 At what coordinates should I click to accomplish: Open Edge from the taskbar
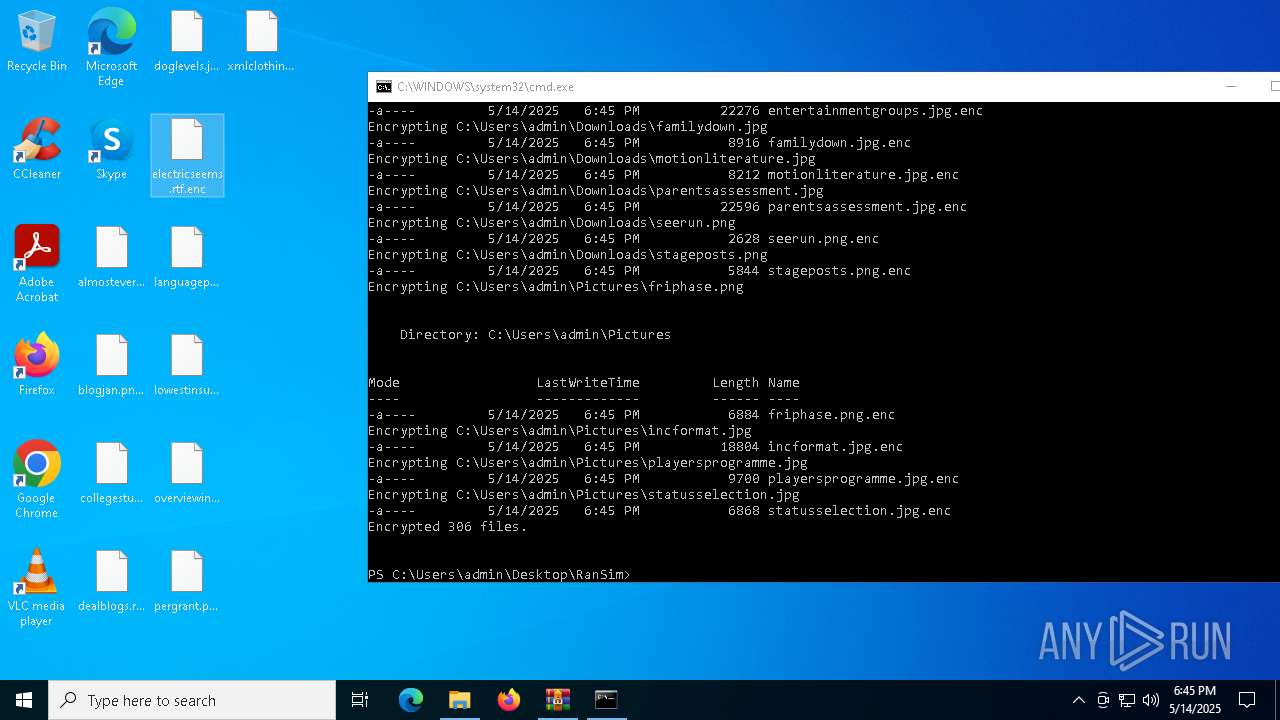tap(411, 700)
